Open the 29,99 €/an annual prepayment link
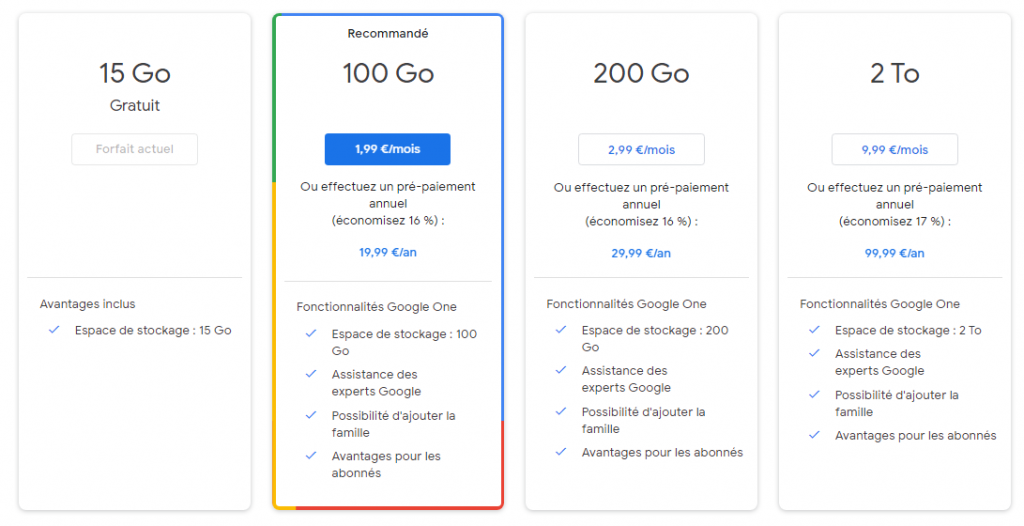The height and width of the screenshot is (526, 1024). pos(641,253)
